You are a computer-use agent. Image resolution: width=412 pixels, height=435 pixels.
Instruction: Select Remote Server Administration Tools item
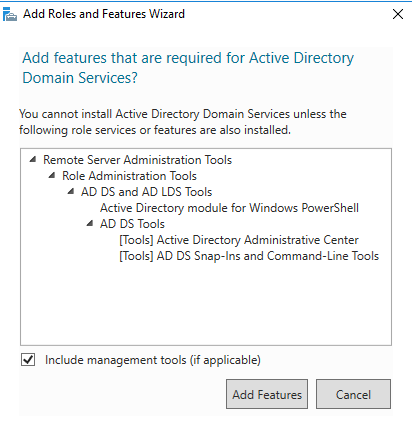tap(137, 160)
